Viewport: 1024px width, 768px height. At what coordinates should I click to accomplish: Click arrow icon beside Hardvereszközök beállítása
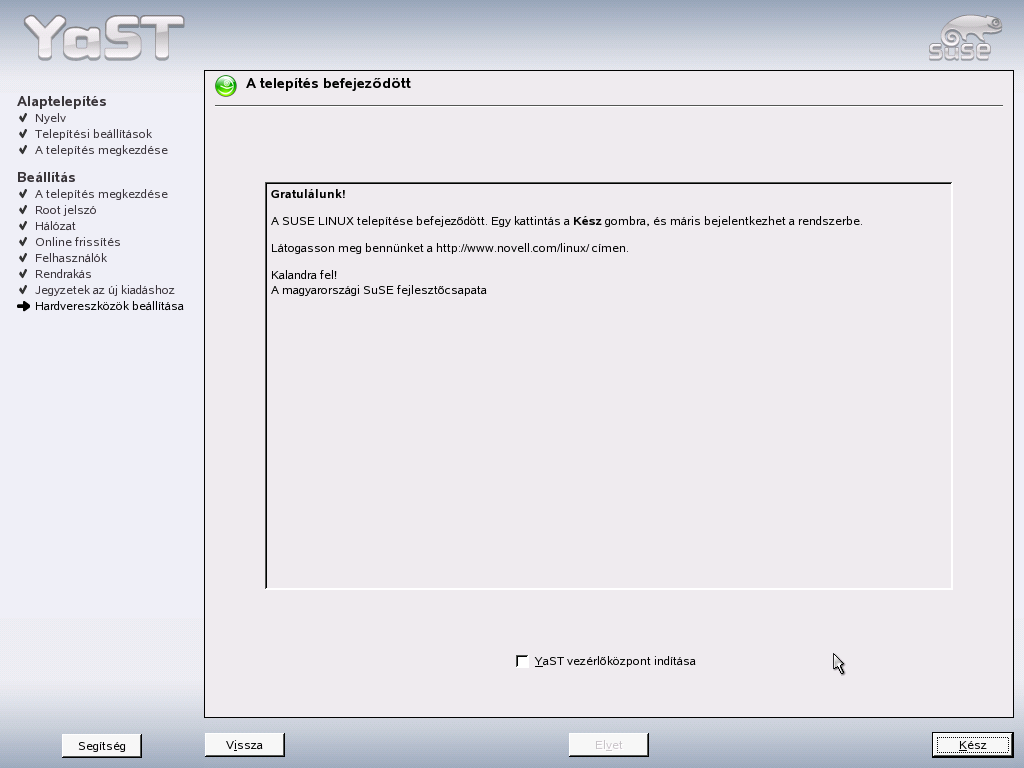tap(24, 306)
